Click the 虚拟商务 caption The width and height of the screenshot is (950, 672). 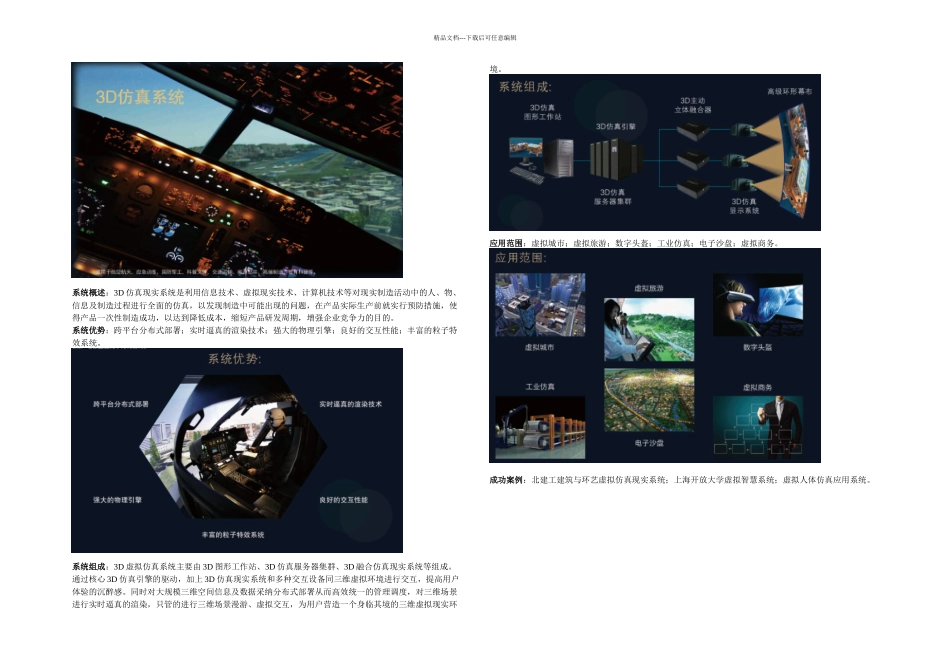[758, 387]
